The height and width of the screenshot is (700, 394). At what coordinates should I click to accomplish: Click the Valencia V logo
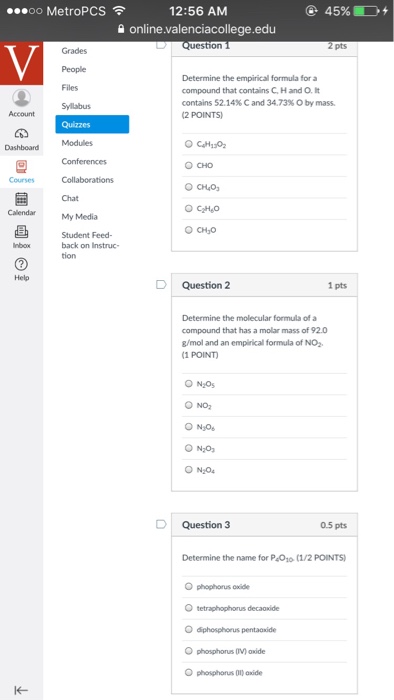[x=21, y=63]
